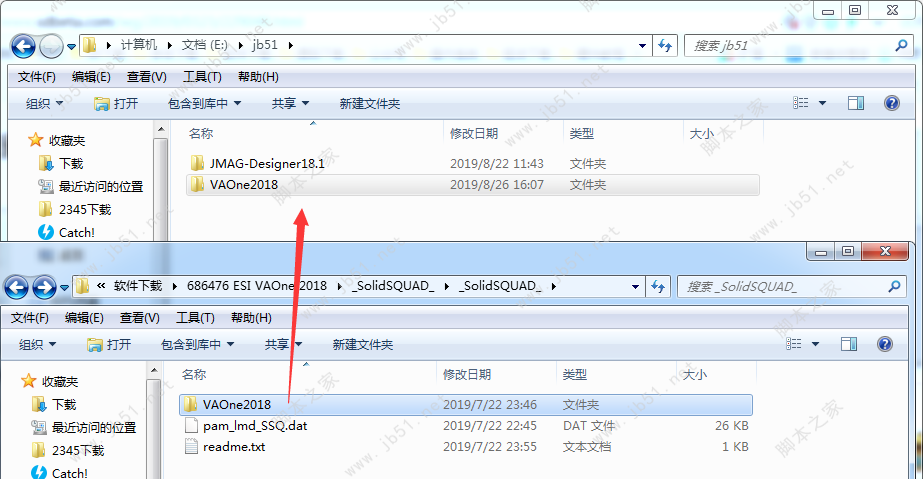Click the refresh button in the _SolidSQUAD_ window
This screenshot has width=923, height=479.
[658, 287]
